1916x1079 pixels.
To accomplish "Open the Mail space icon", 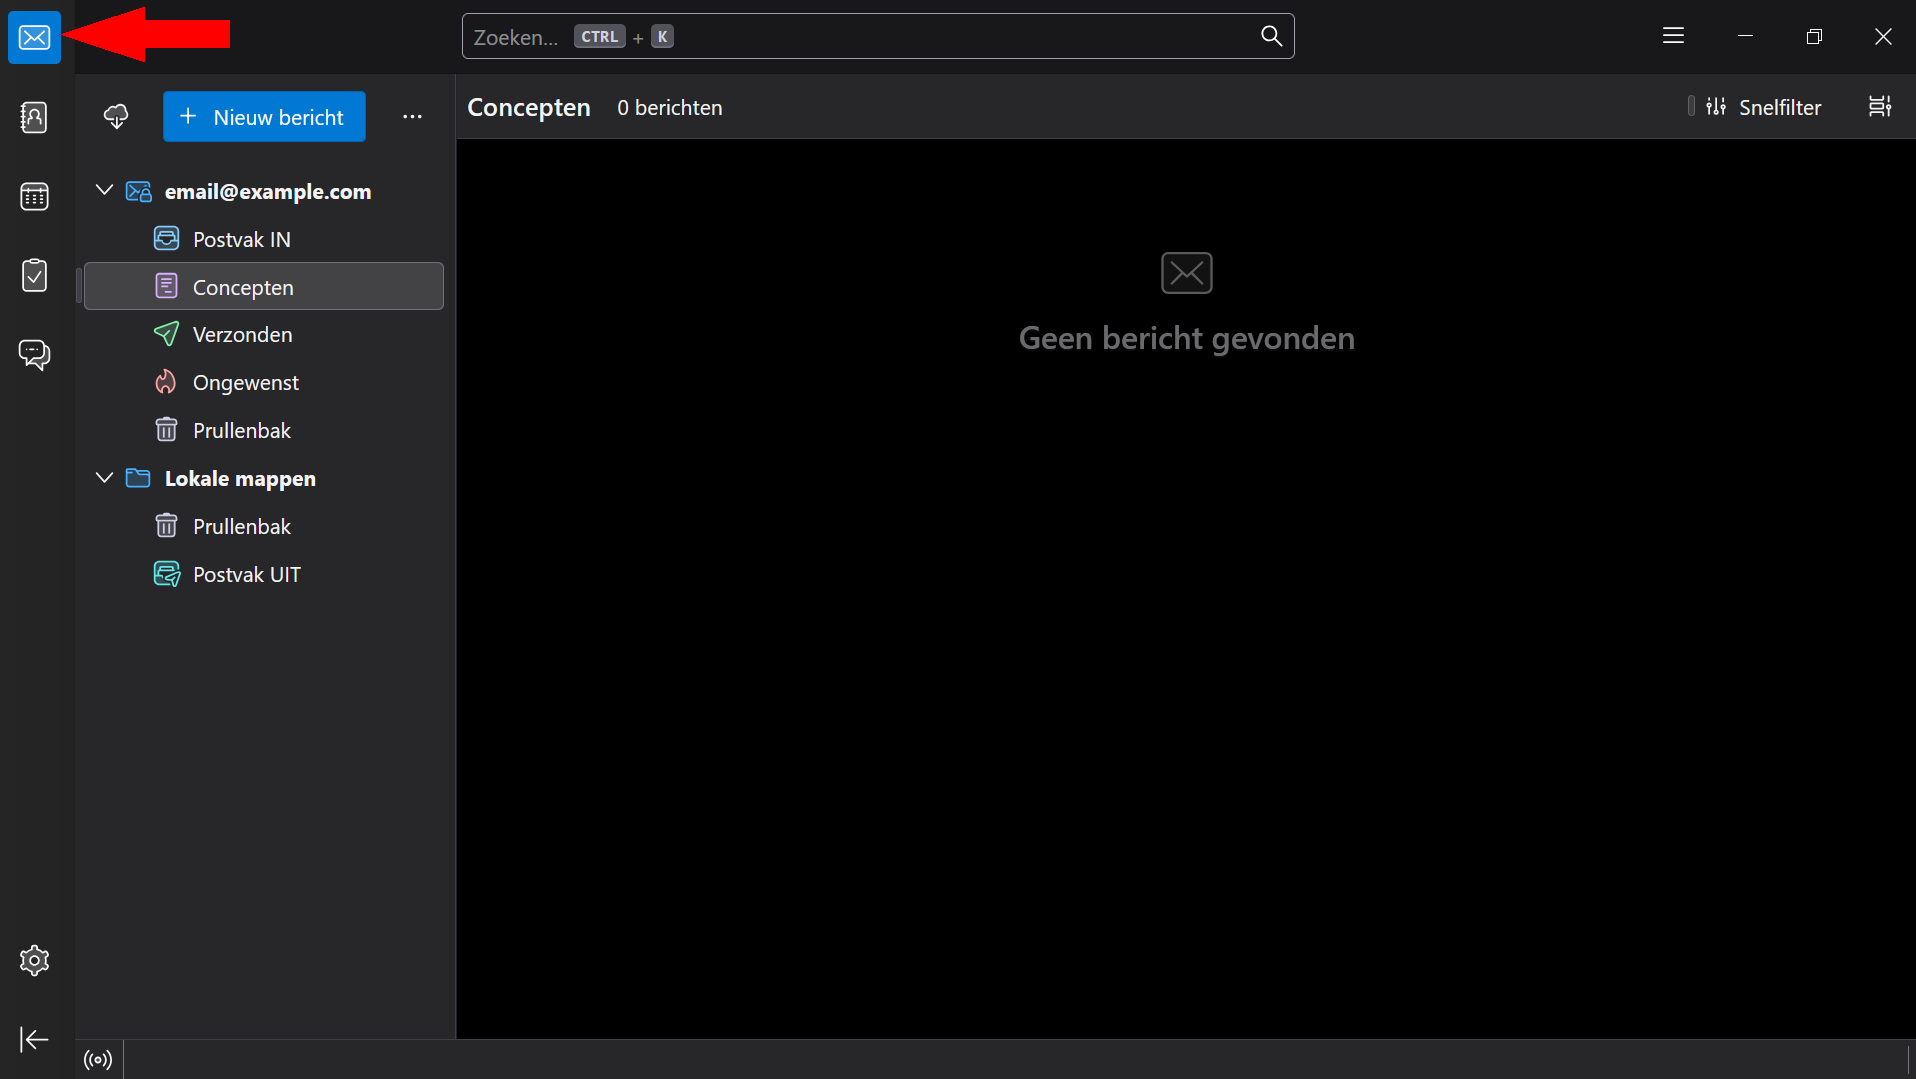I will point(34,38).
